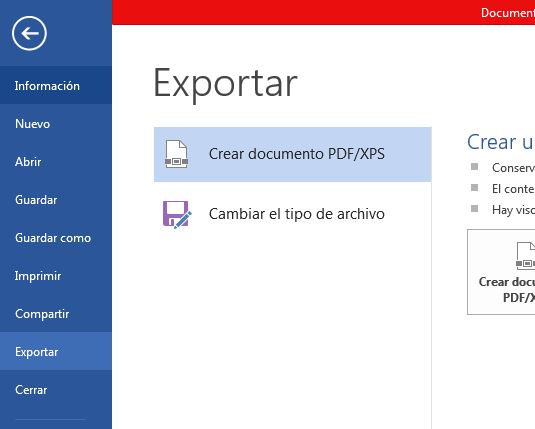Viewport: 535px width, 429px height.
Task: Click the Crear u... section heading
Action: (x=501, y=142)
